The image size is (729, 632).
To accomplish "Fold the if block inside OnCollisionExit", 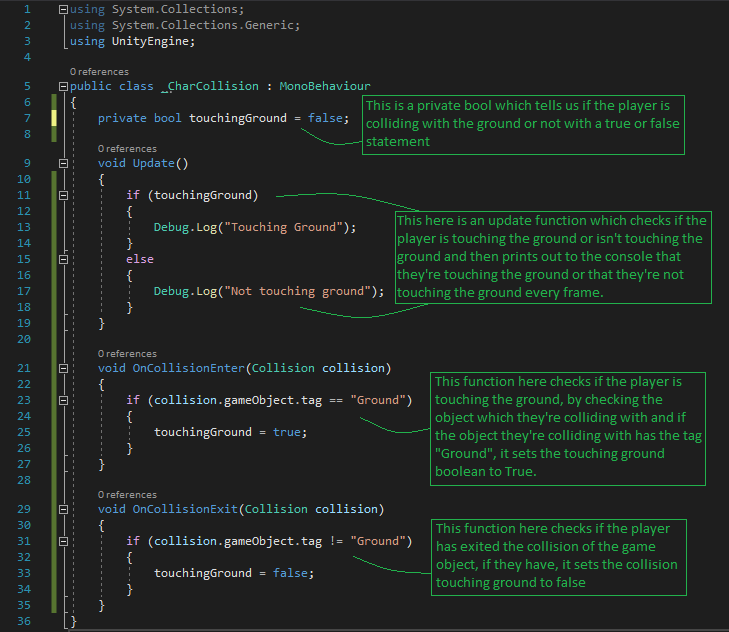I will [65, 541].
